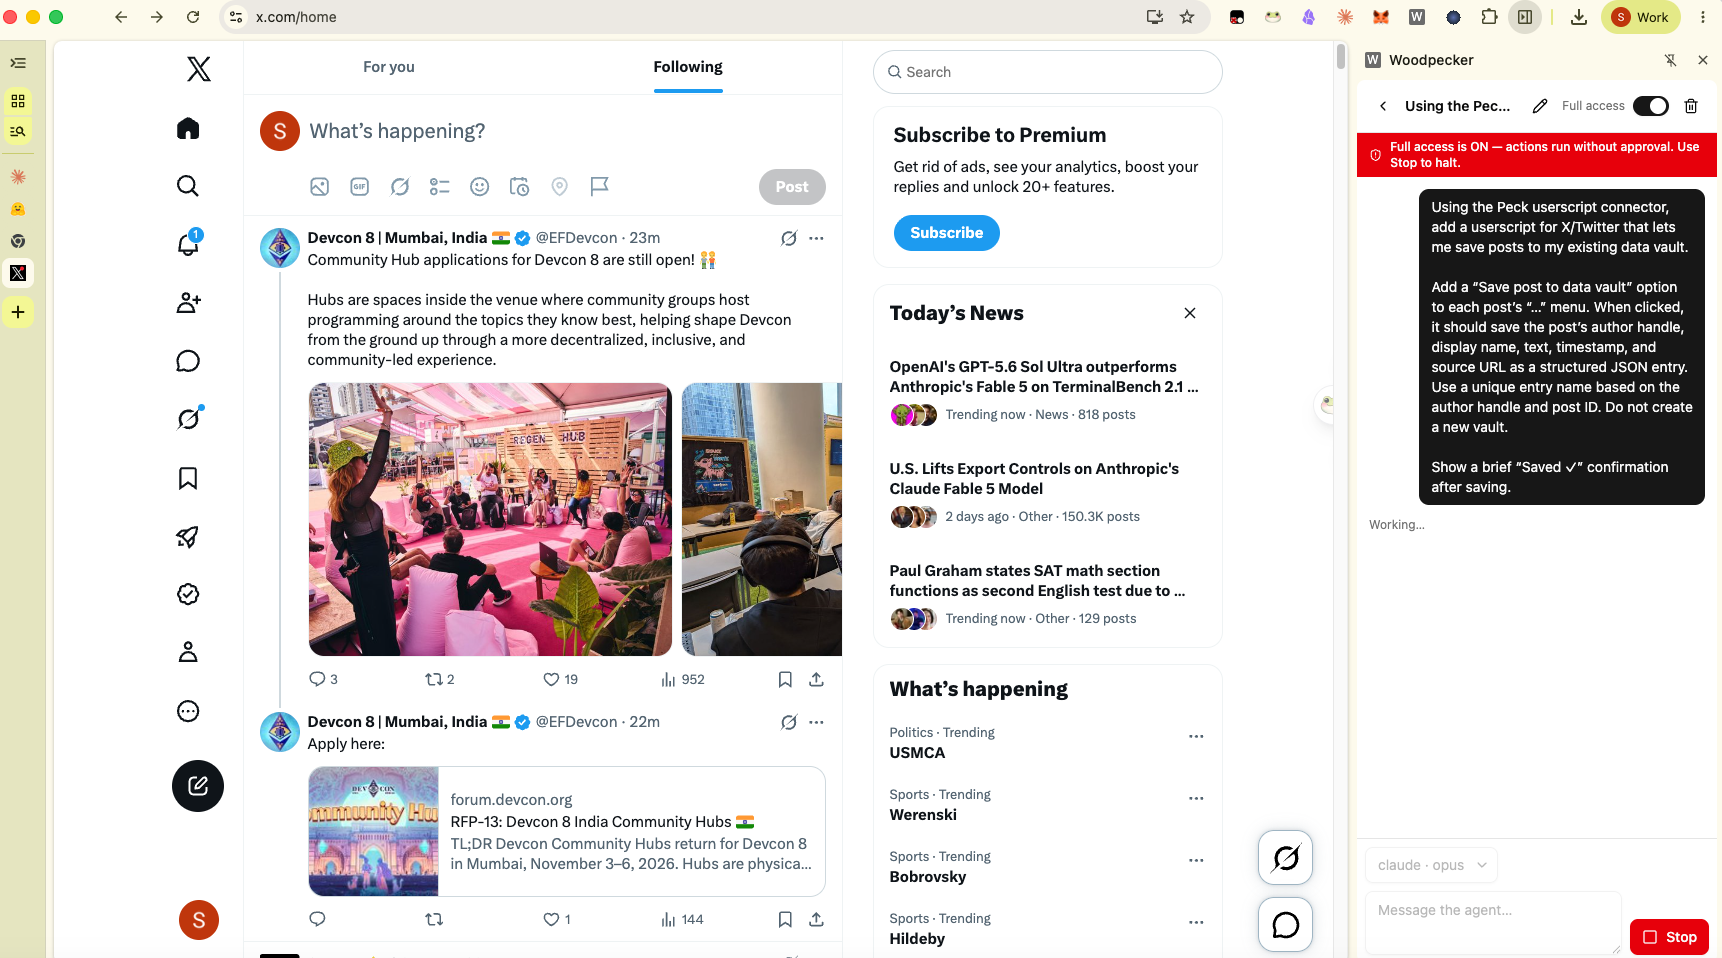Bookmark the first Devcon 8 post
The image size is (1722, 958).
(x=785, y=680)
